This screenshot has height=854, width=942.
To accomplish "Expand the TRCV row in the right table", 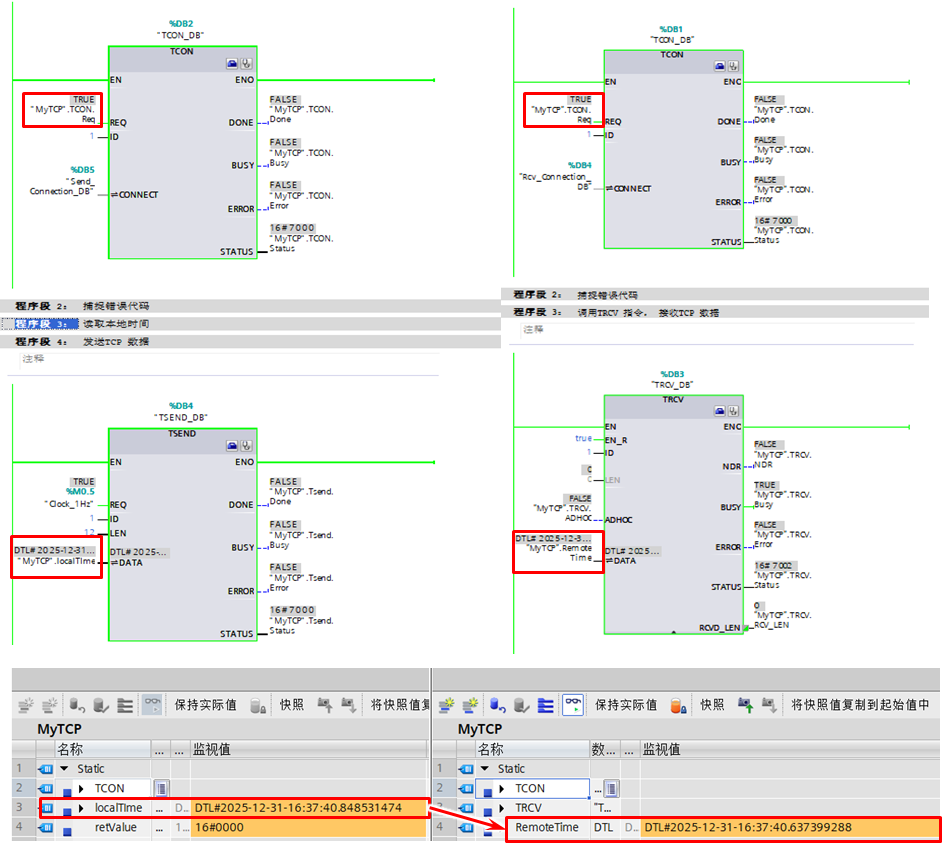I will [x=502, y=808].
